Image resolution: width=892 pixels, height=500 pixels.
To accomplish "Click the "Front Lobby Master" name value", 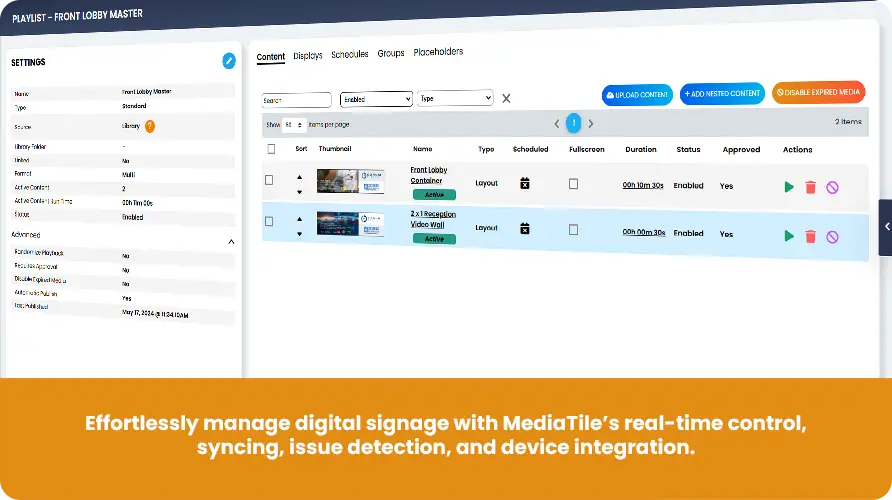I will point(146,92).
